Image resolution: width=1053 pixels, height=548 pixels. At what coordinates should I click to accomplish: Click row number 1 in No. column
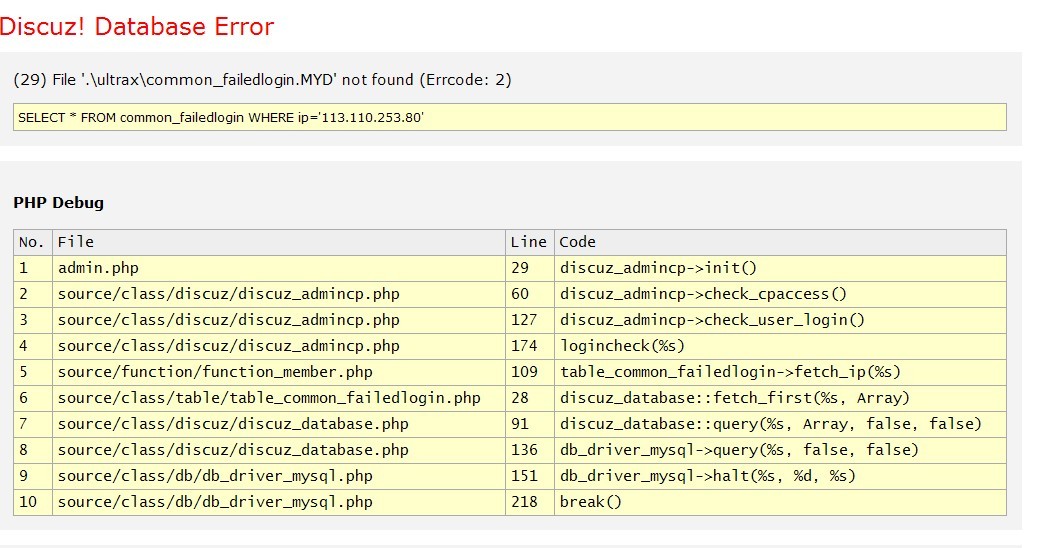[33, 269]
